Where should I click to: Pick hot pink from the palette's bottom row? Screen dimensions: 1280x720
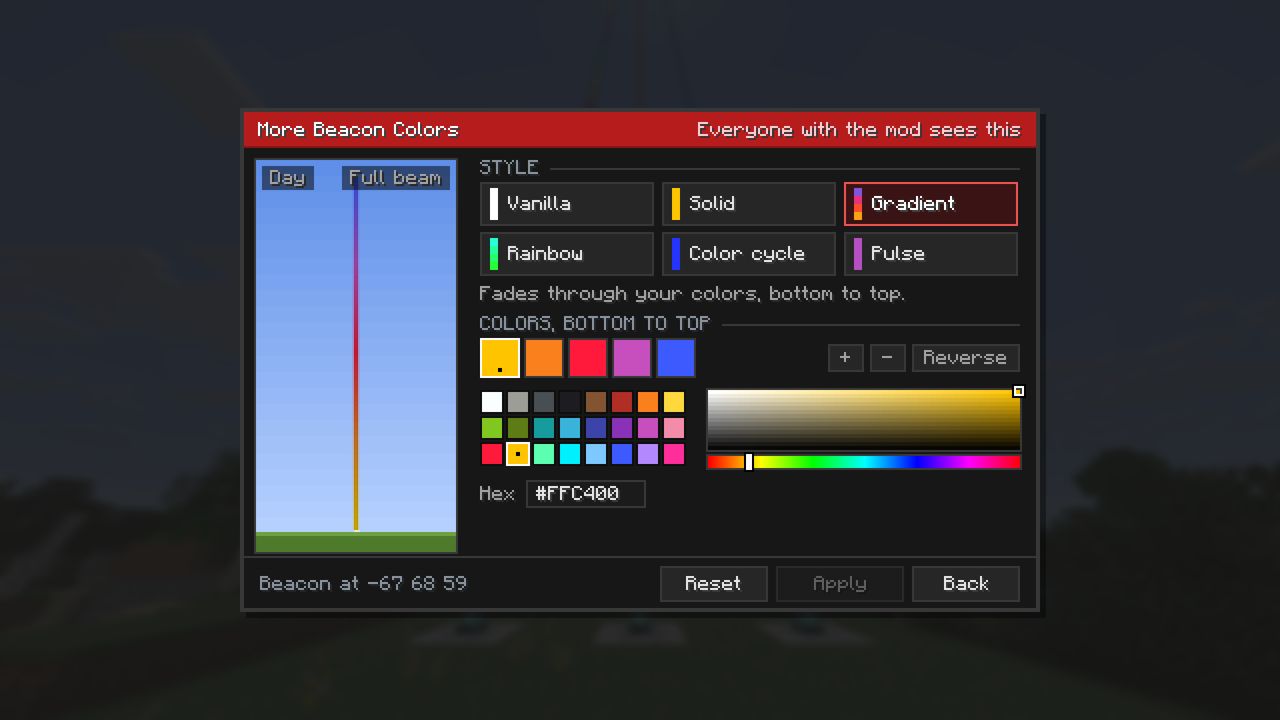(674, 454)
